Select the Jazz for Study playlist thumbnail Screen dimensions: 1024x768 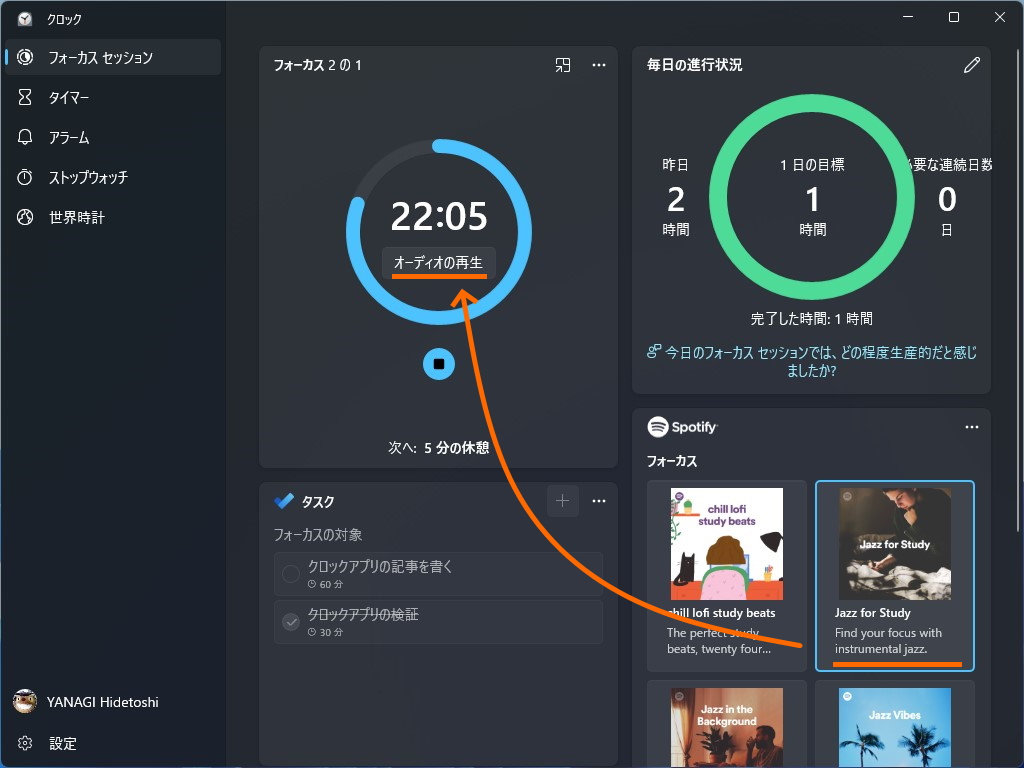click(x=894, y=543)
